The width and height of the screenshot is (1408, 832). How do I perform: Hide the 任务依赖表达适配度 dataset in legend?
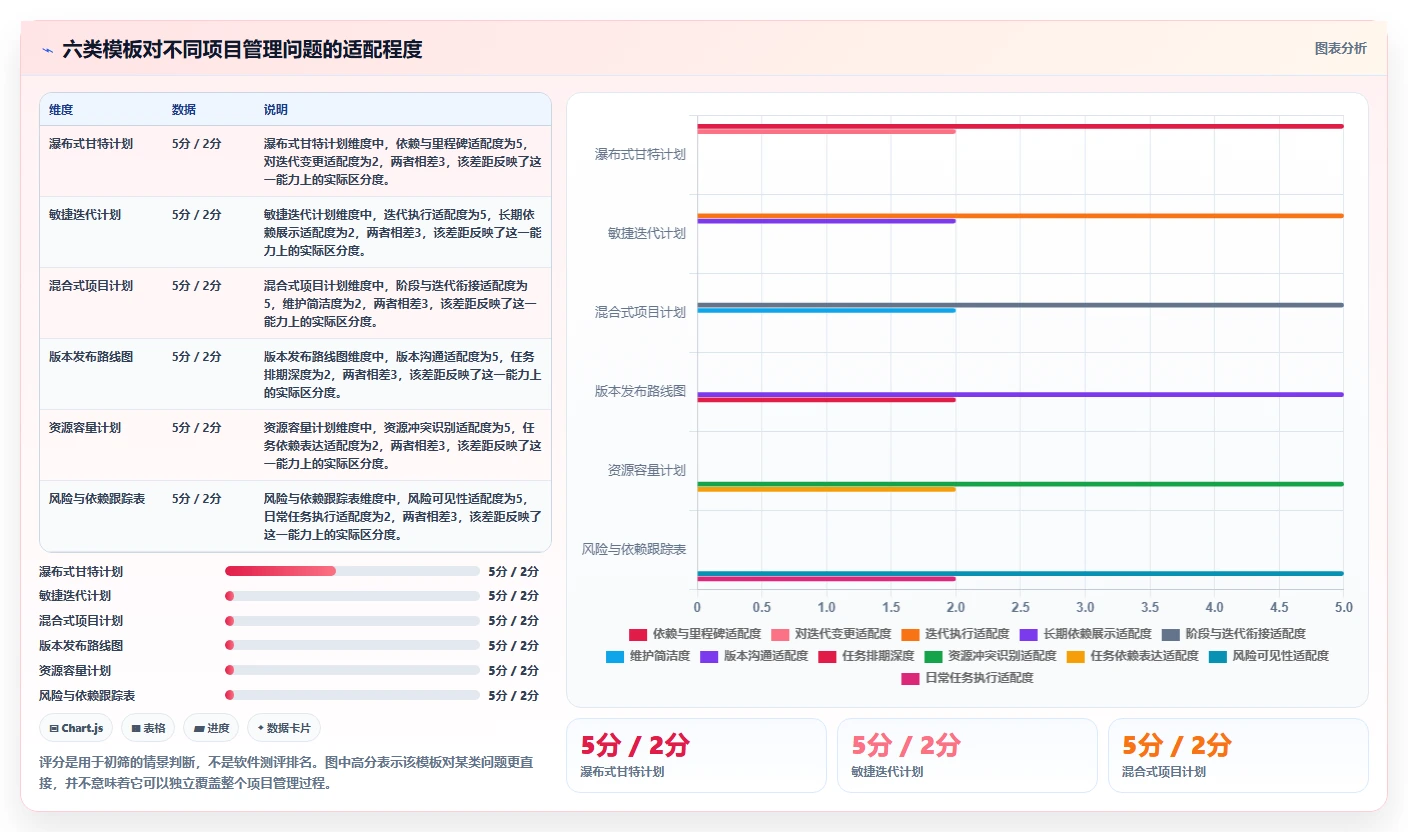tap(1131, 656)
